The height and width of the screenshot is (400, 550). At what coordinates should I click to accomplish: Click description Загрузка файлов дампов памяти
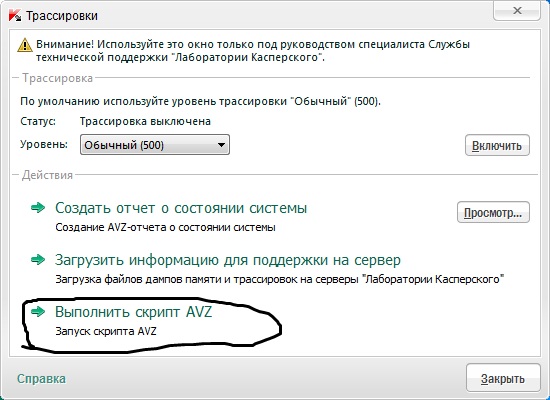280,279
